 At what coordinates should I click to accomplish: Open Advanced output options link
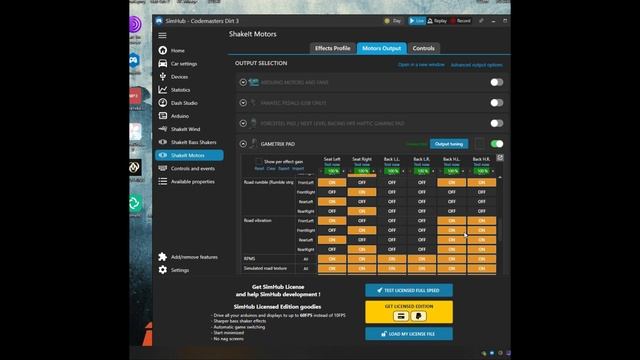point(476,65)
